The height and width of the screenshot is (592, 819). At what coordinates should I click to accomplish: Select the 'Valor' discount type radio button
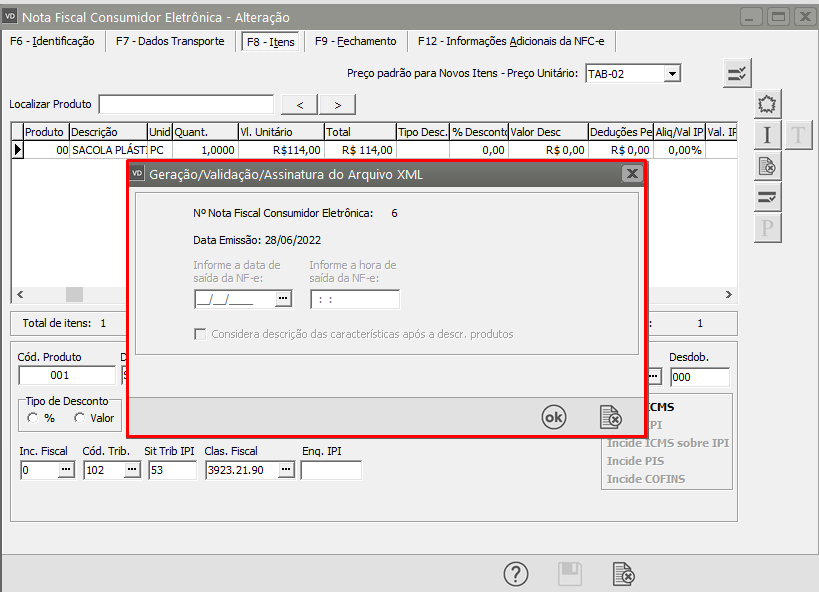pyautogui.click(x=80, y=418)
